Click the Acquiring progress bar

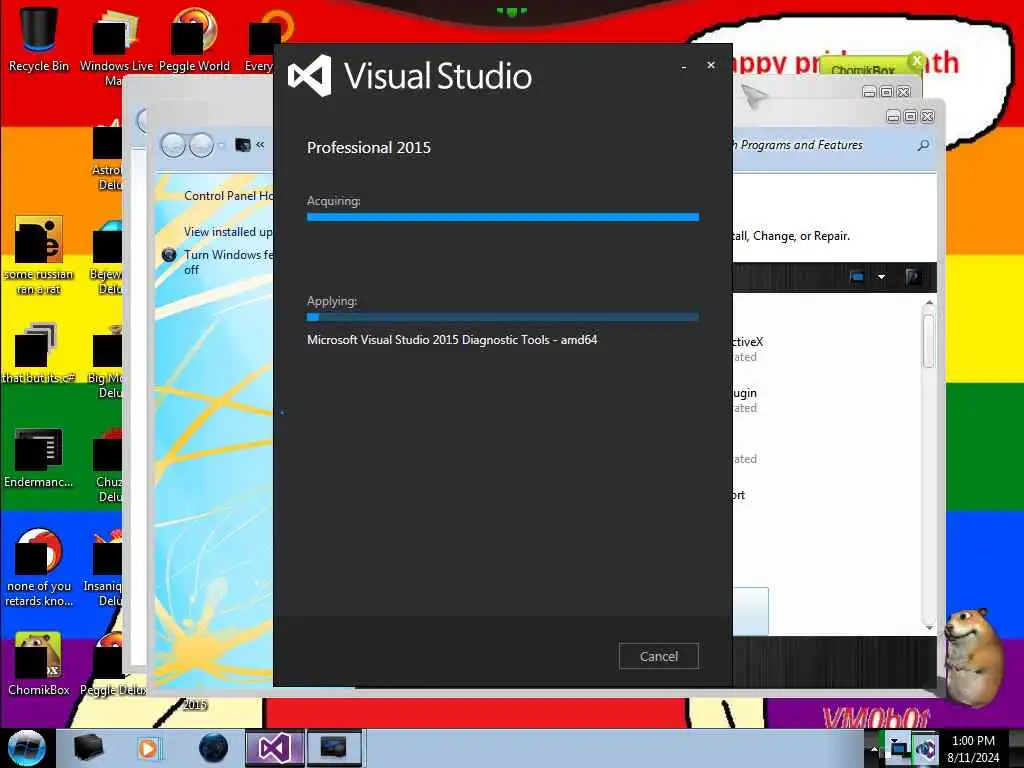[x=503, y=217]
